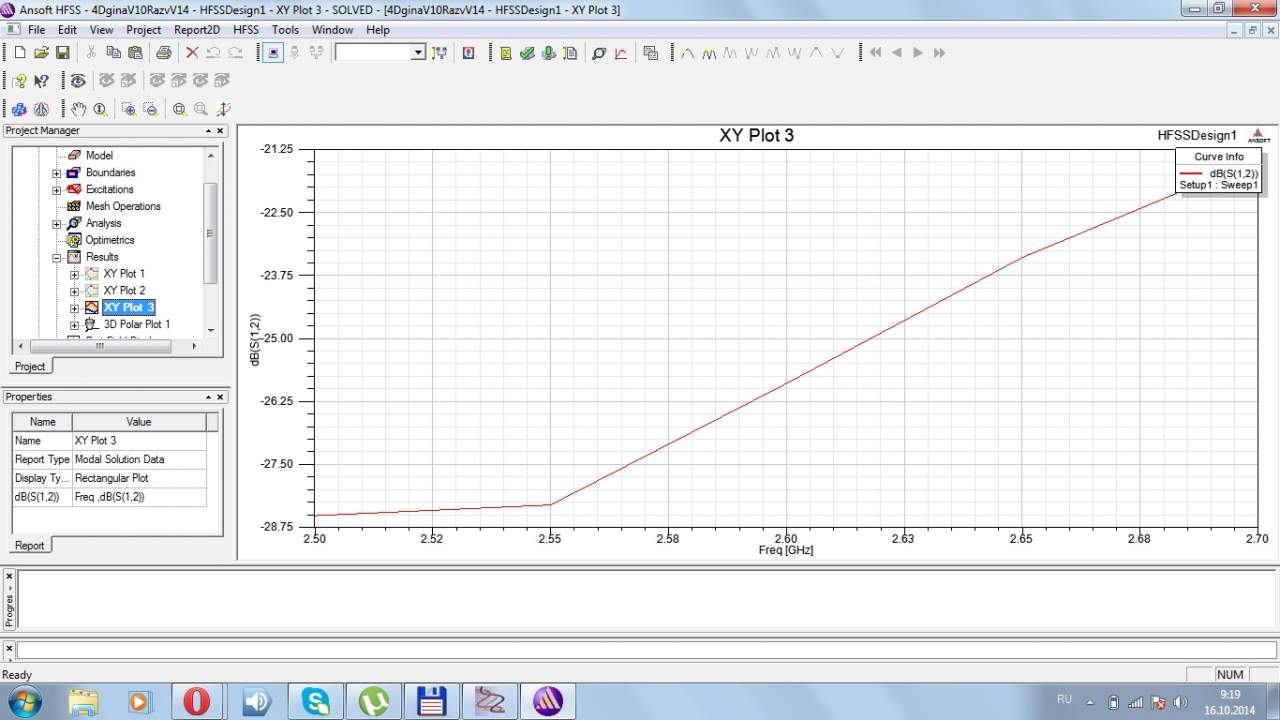Collapse the Results tree node

57,257
